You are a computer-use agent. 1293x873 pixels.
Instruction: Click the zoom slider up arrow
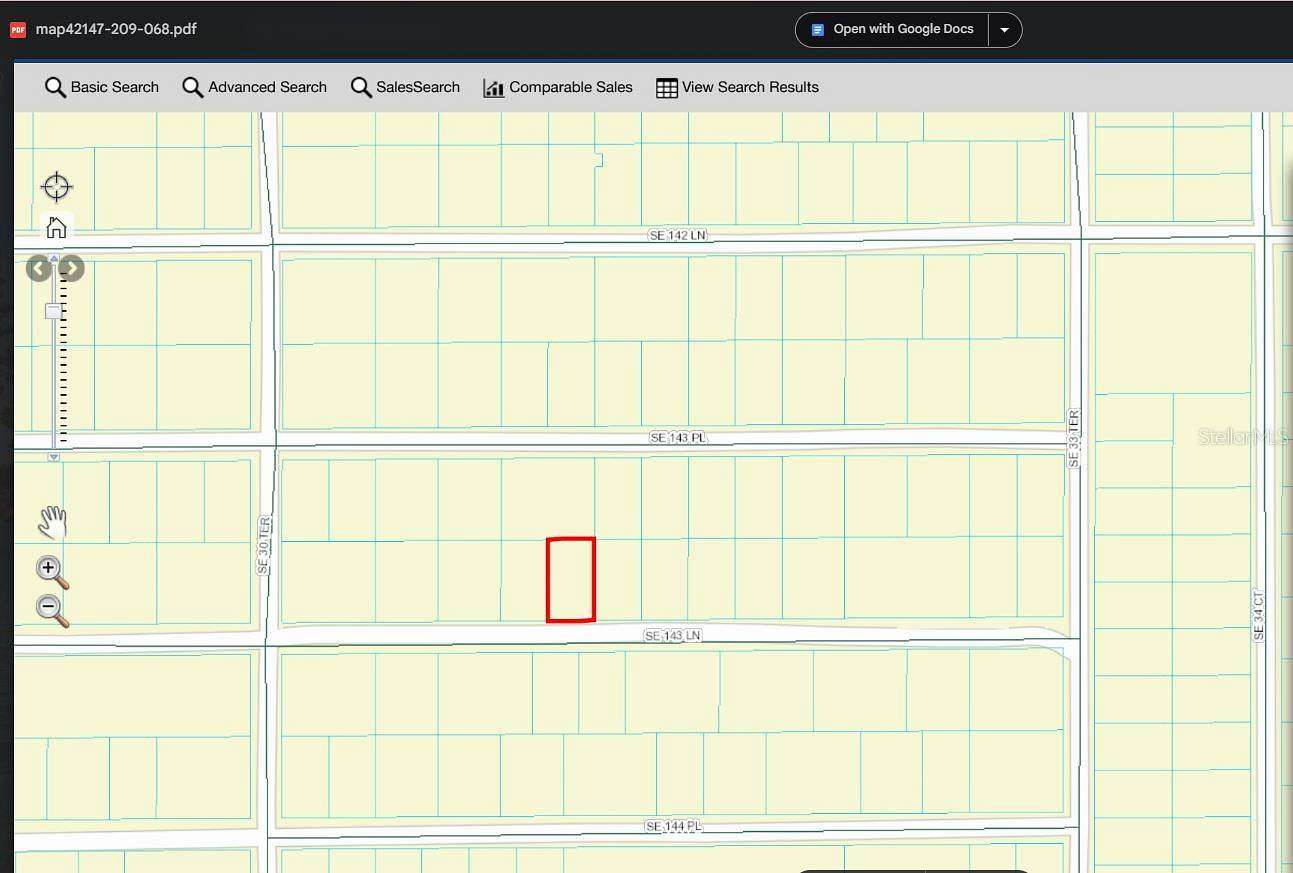pyautogui.click(x=54, y=258)
